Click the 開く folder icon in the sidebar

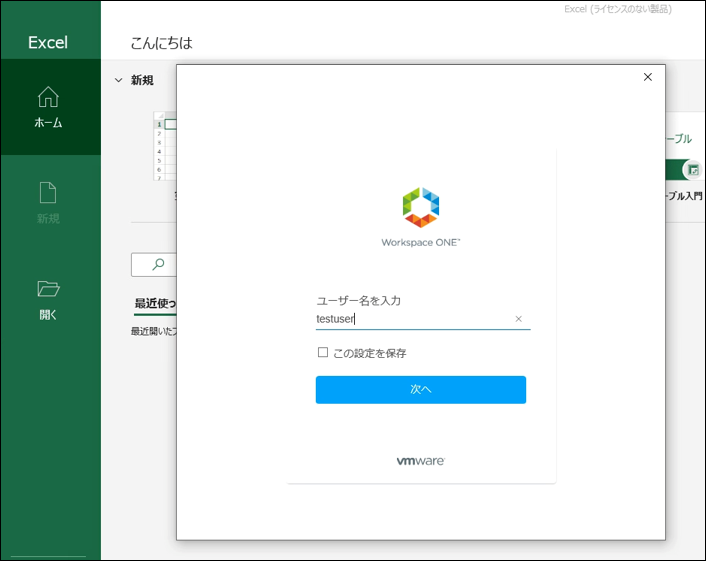point(49,289)
